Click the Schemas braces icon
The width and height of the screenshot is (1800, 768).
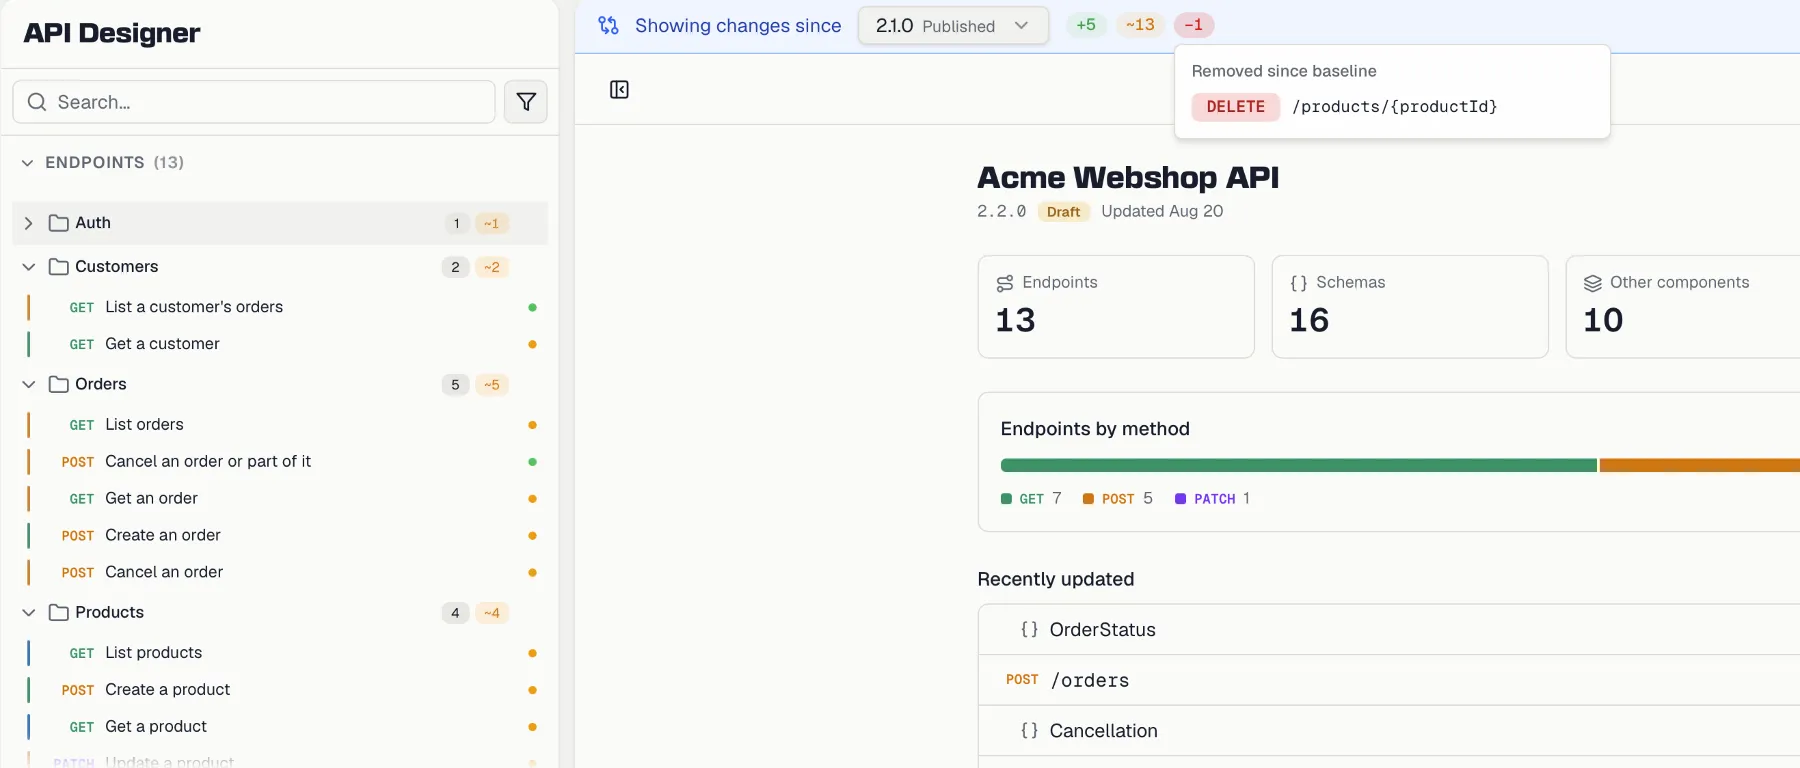[x=1299, y=283]
